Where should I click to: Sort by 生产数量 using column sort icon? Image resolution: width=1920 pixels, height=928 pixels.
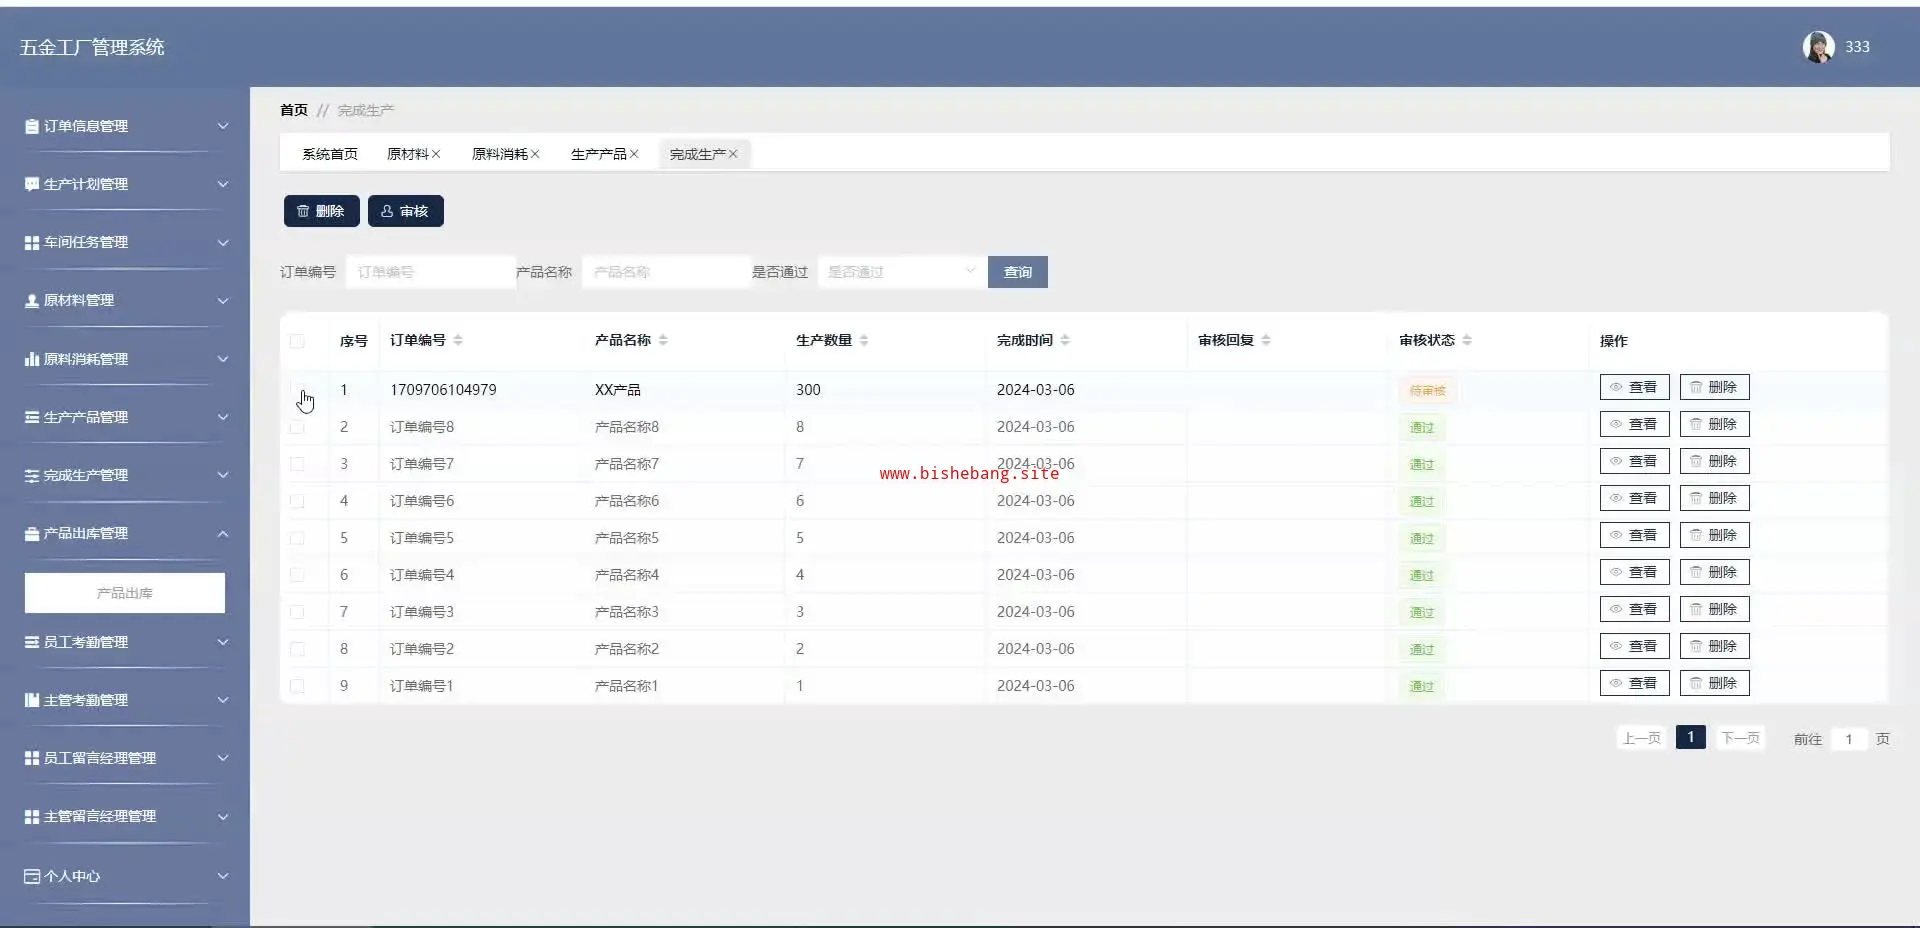coord(864,341)
